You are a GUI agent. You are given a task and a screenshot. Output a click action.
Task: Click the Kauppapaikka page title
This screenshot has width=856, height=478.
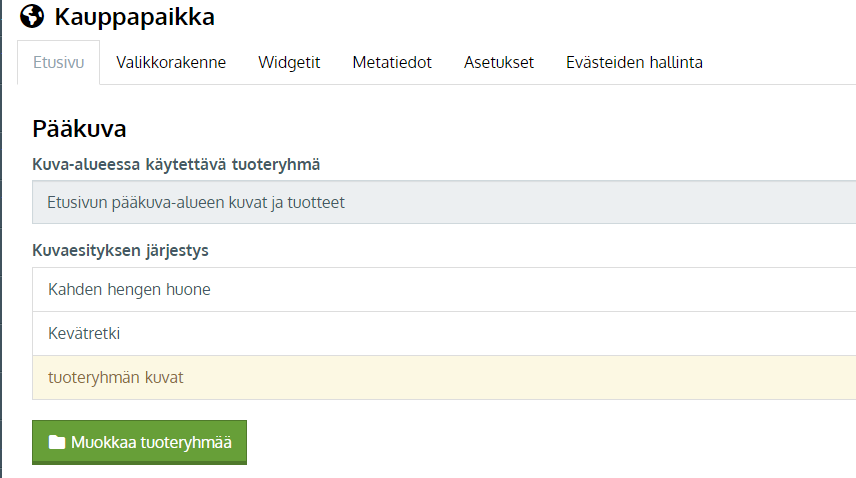click(x=134, y=17)
